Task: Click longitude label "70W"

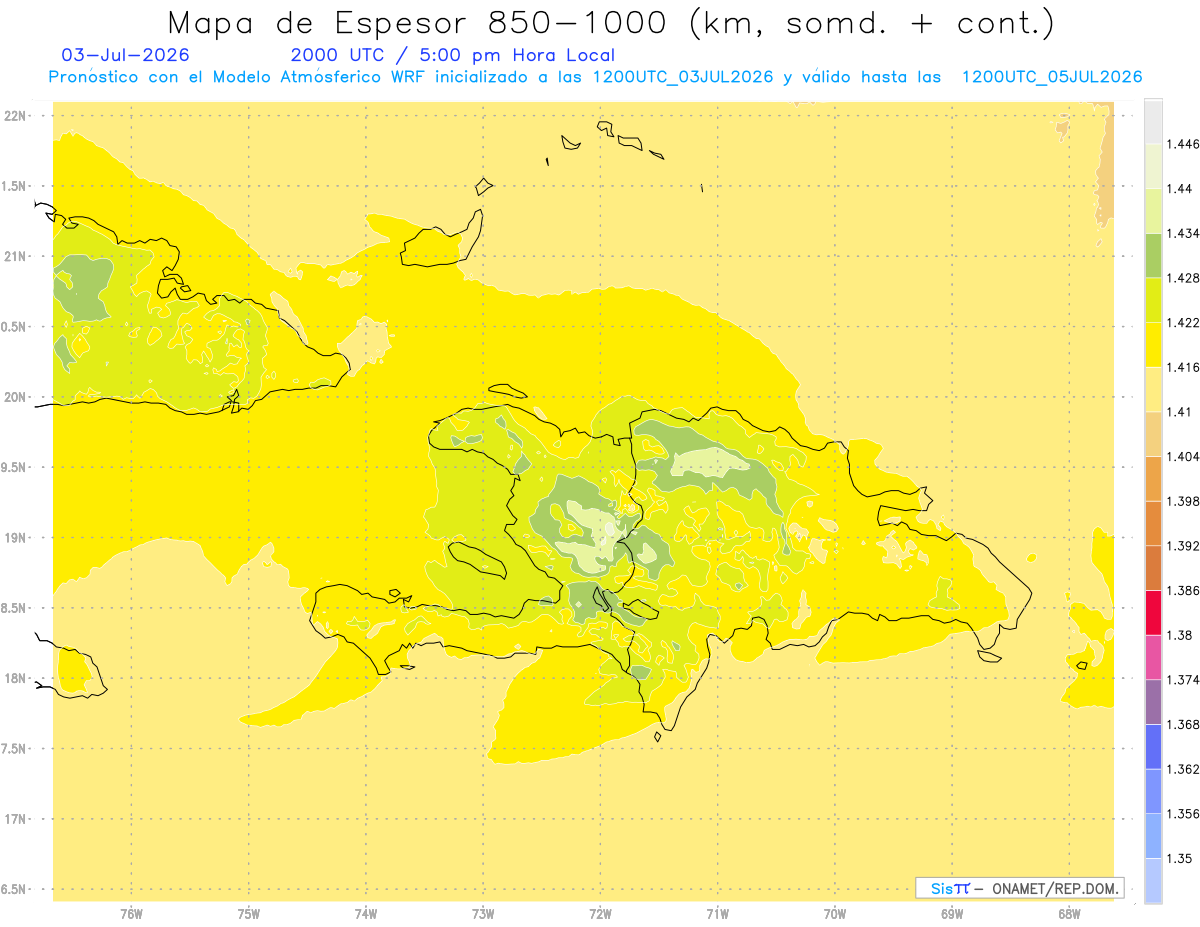Action: [x=835, y=914]
